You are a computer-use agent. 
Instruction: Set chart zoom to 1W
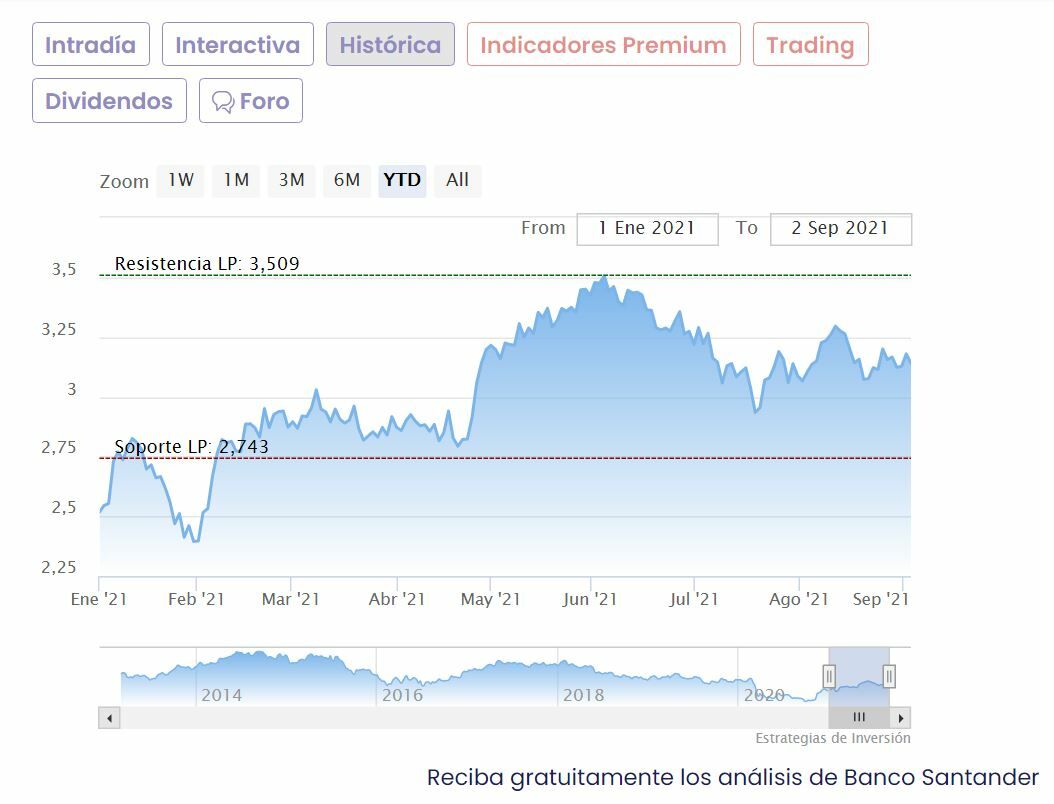click(x=180, y=180)
